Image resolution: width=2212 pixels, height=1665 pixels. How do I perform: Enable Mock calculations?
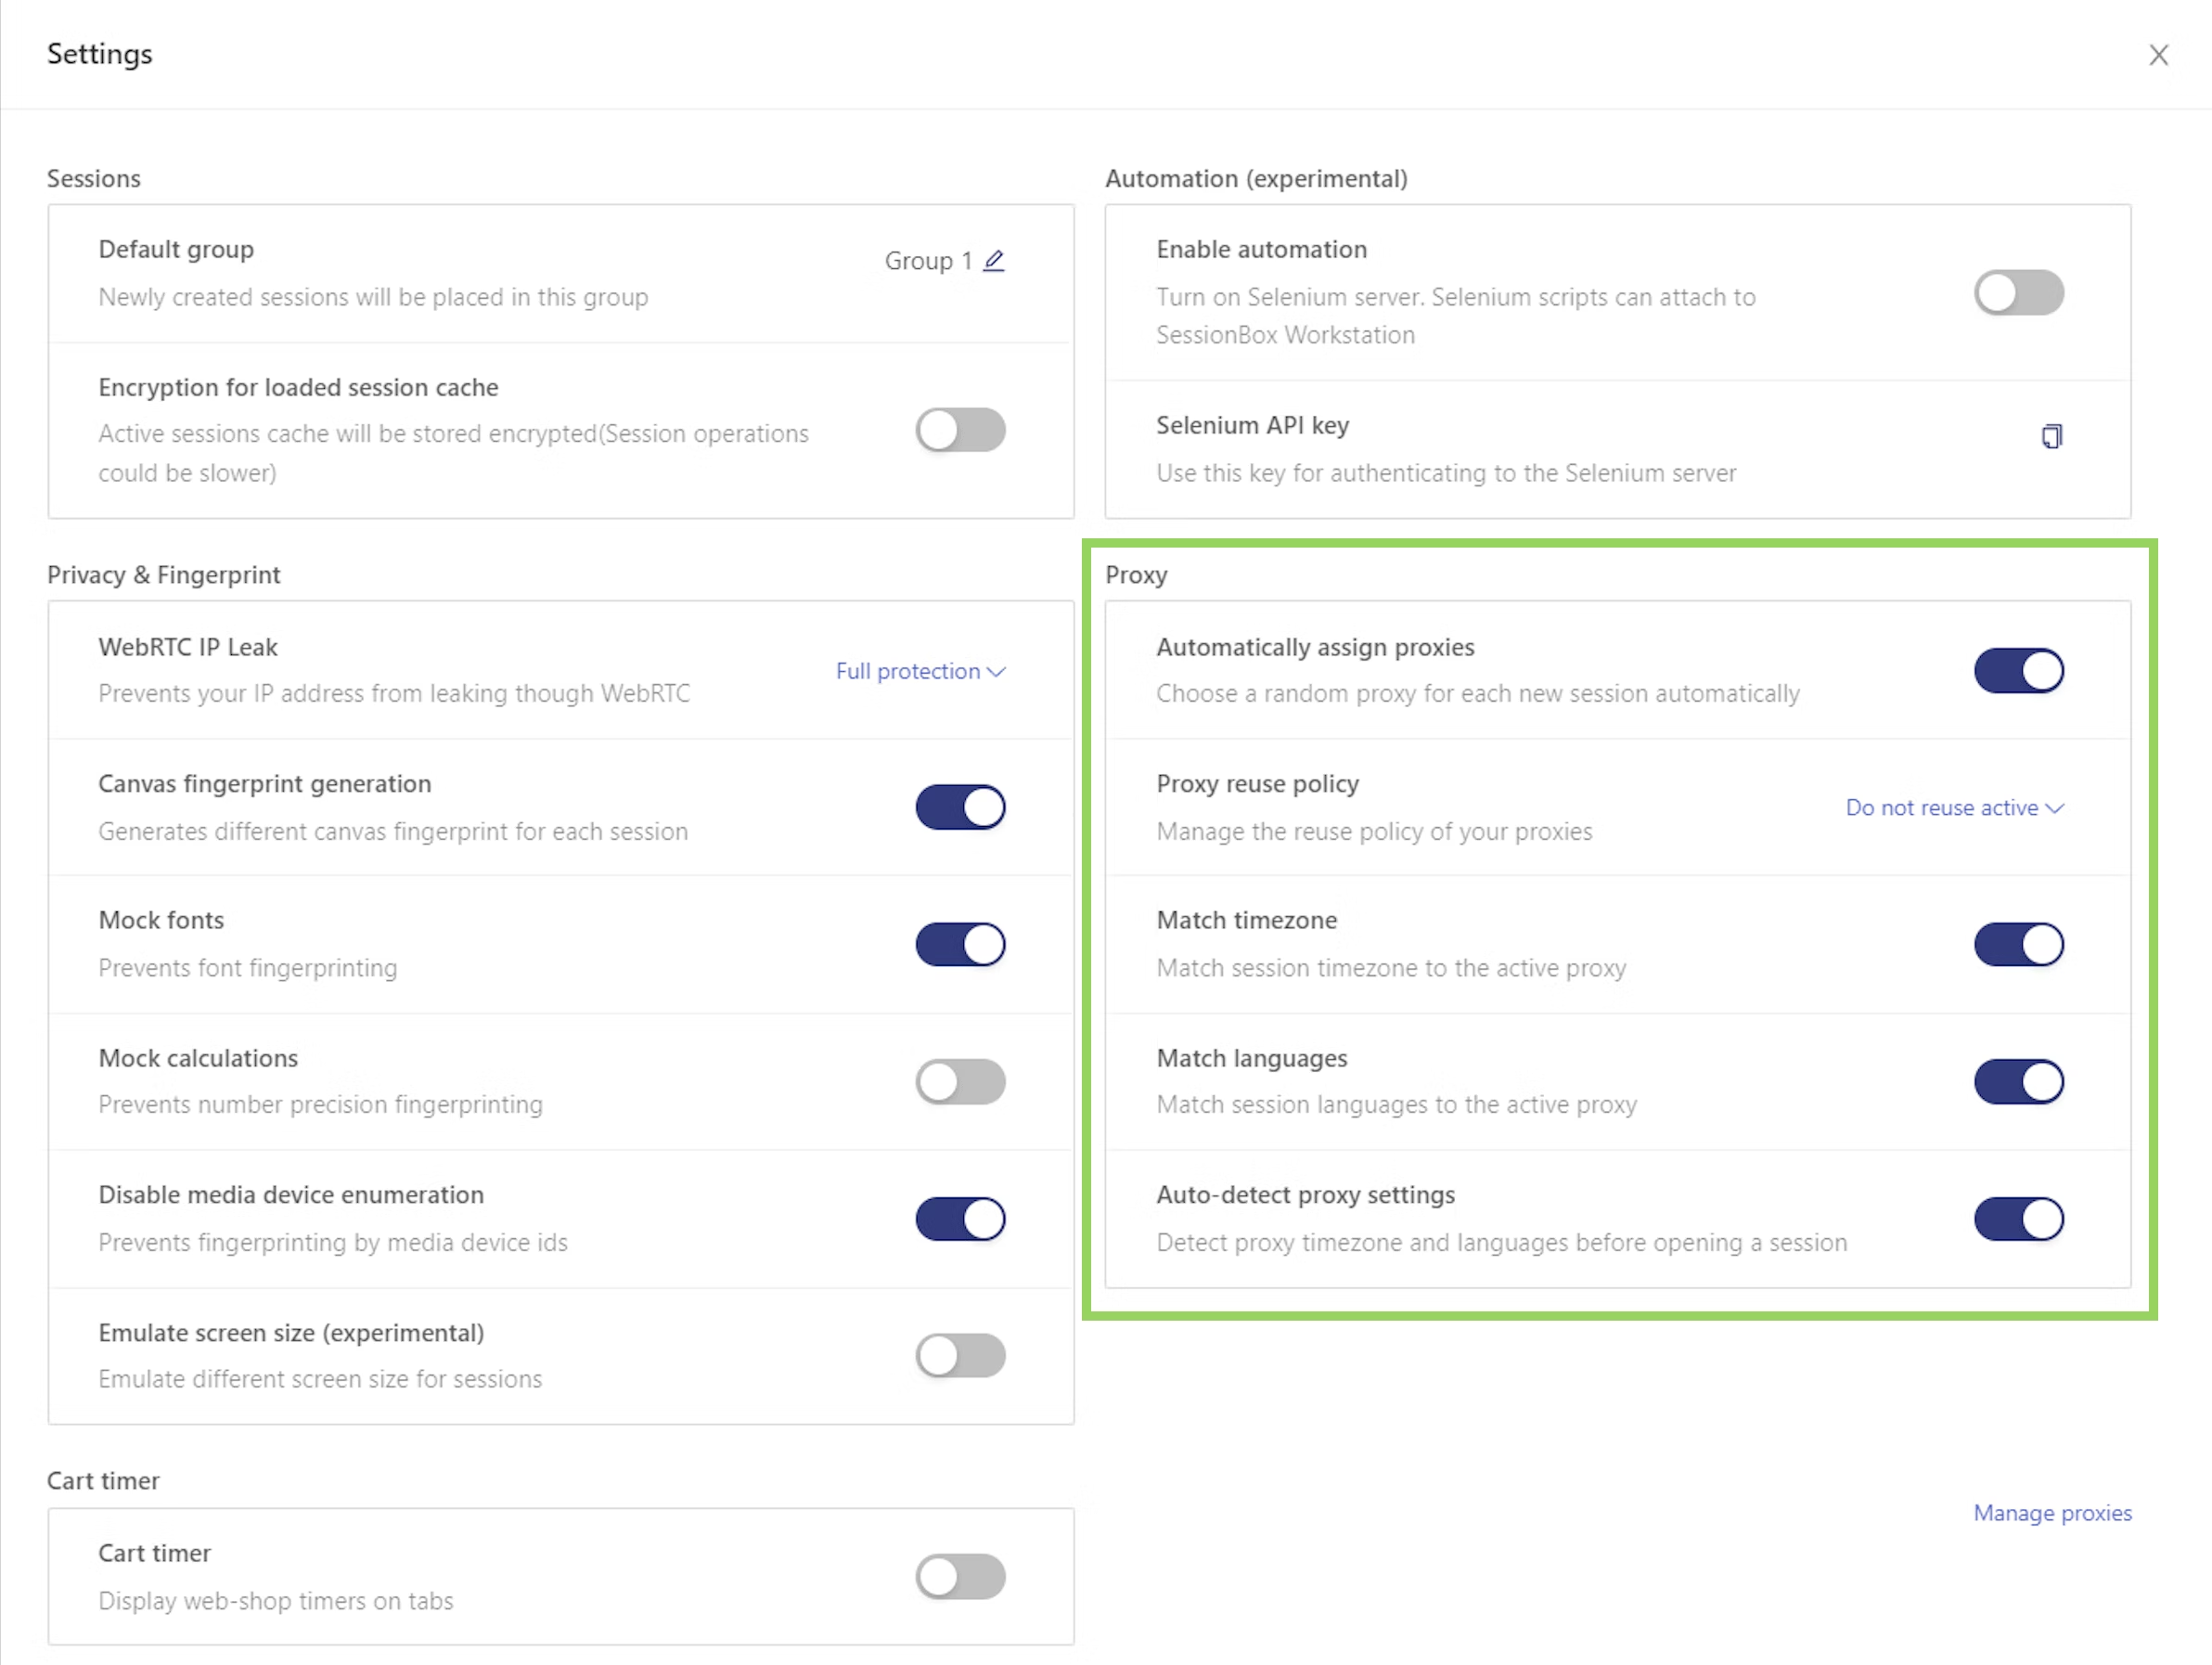tap(960, 1081)
